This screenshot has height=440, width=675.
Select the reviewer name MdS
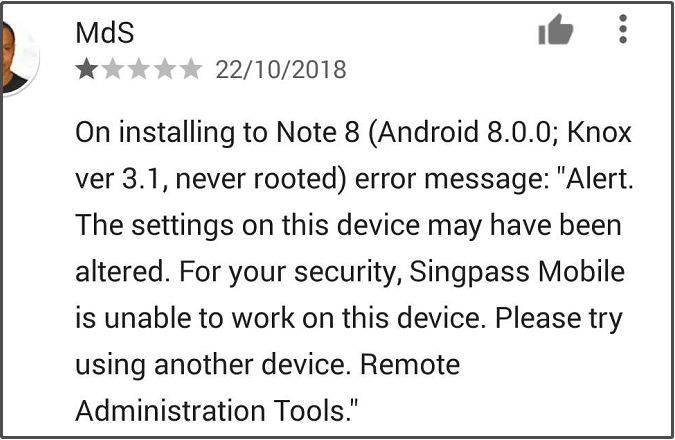[x=105, y=33]
